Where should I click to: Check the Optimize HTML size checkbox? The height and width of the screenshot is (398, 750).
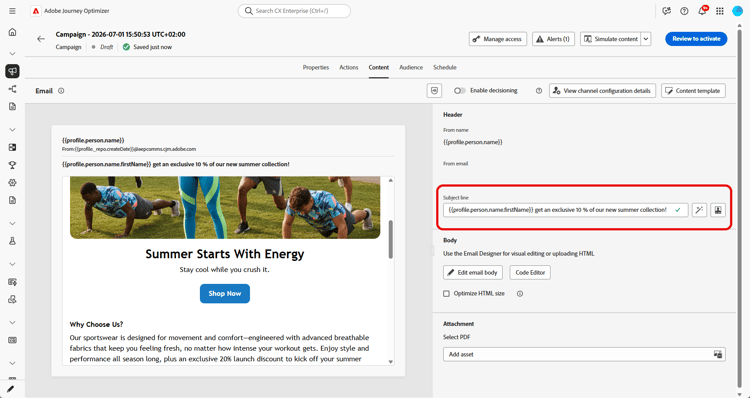(x=446, y=294)
